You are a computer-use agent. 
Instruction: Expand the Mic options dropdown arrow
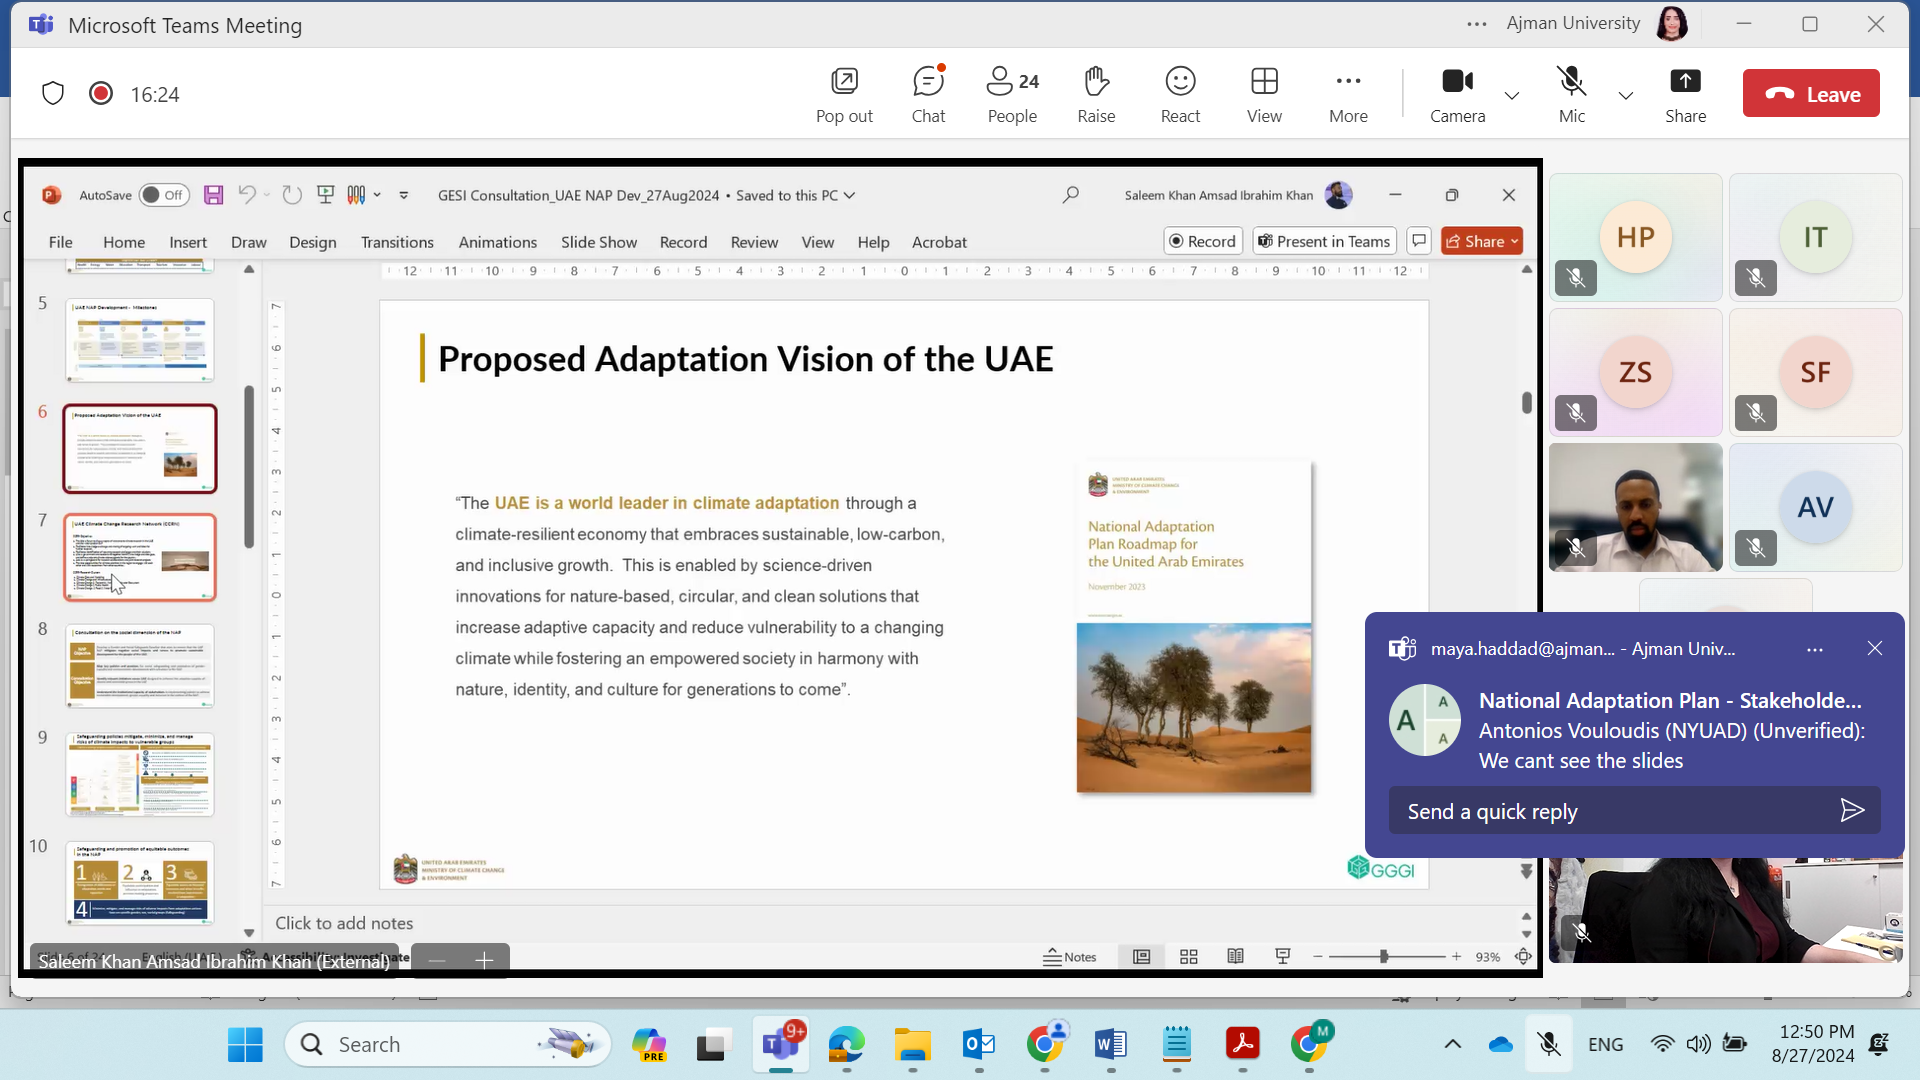tap(1625, 96)
